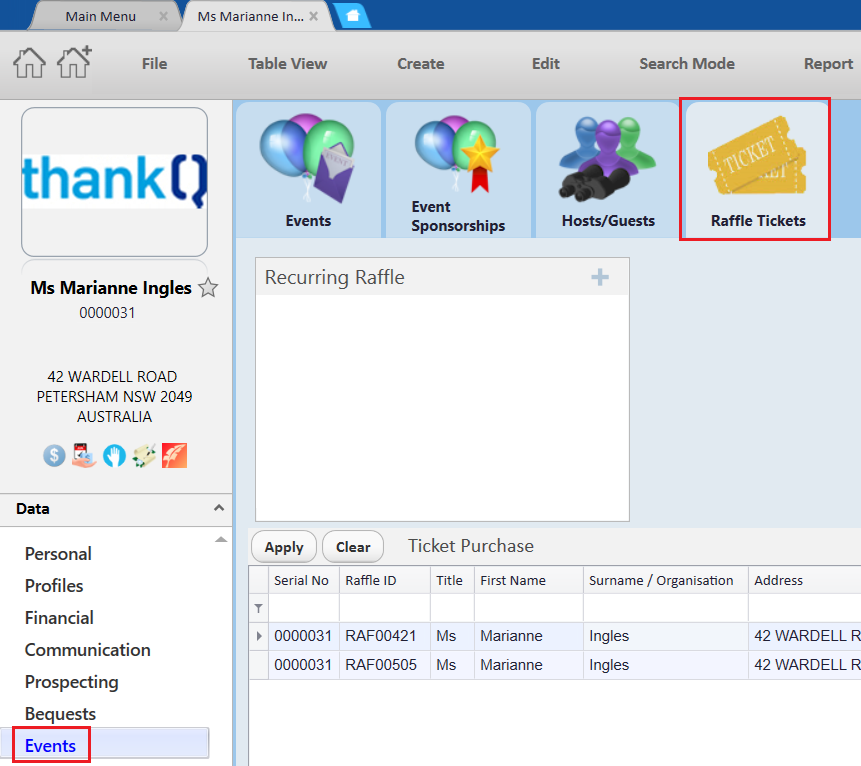Click the house-with-plus icon
Image resolution: width=861 pixels, height=766 pixels.
(75, 61)
